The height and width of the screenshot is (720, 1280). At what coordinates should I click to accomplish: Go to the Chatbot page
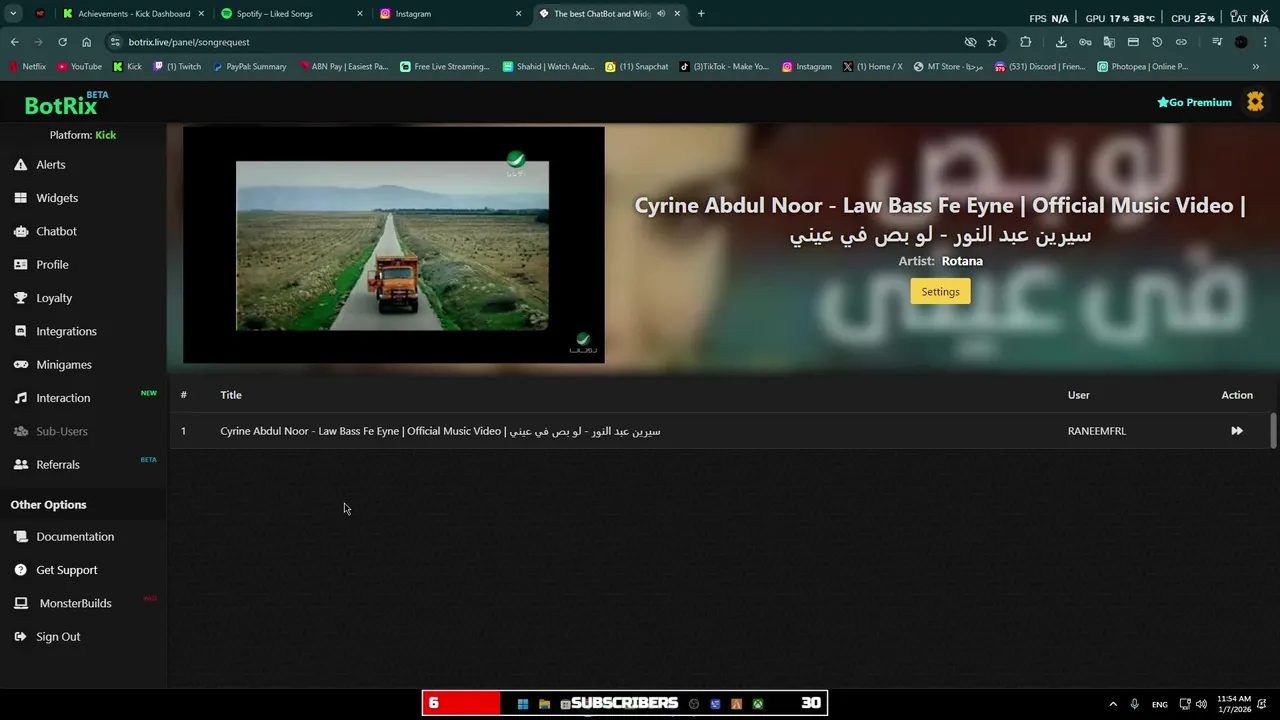pyautogui.click(x=56, y=231)
